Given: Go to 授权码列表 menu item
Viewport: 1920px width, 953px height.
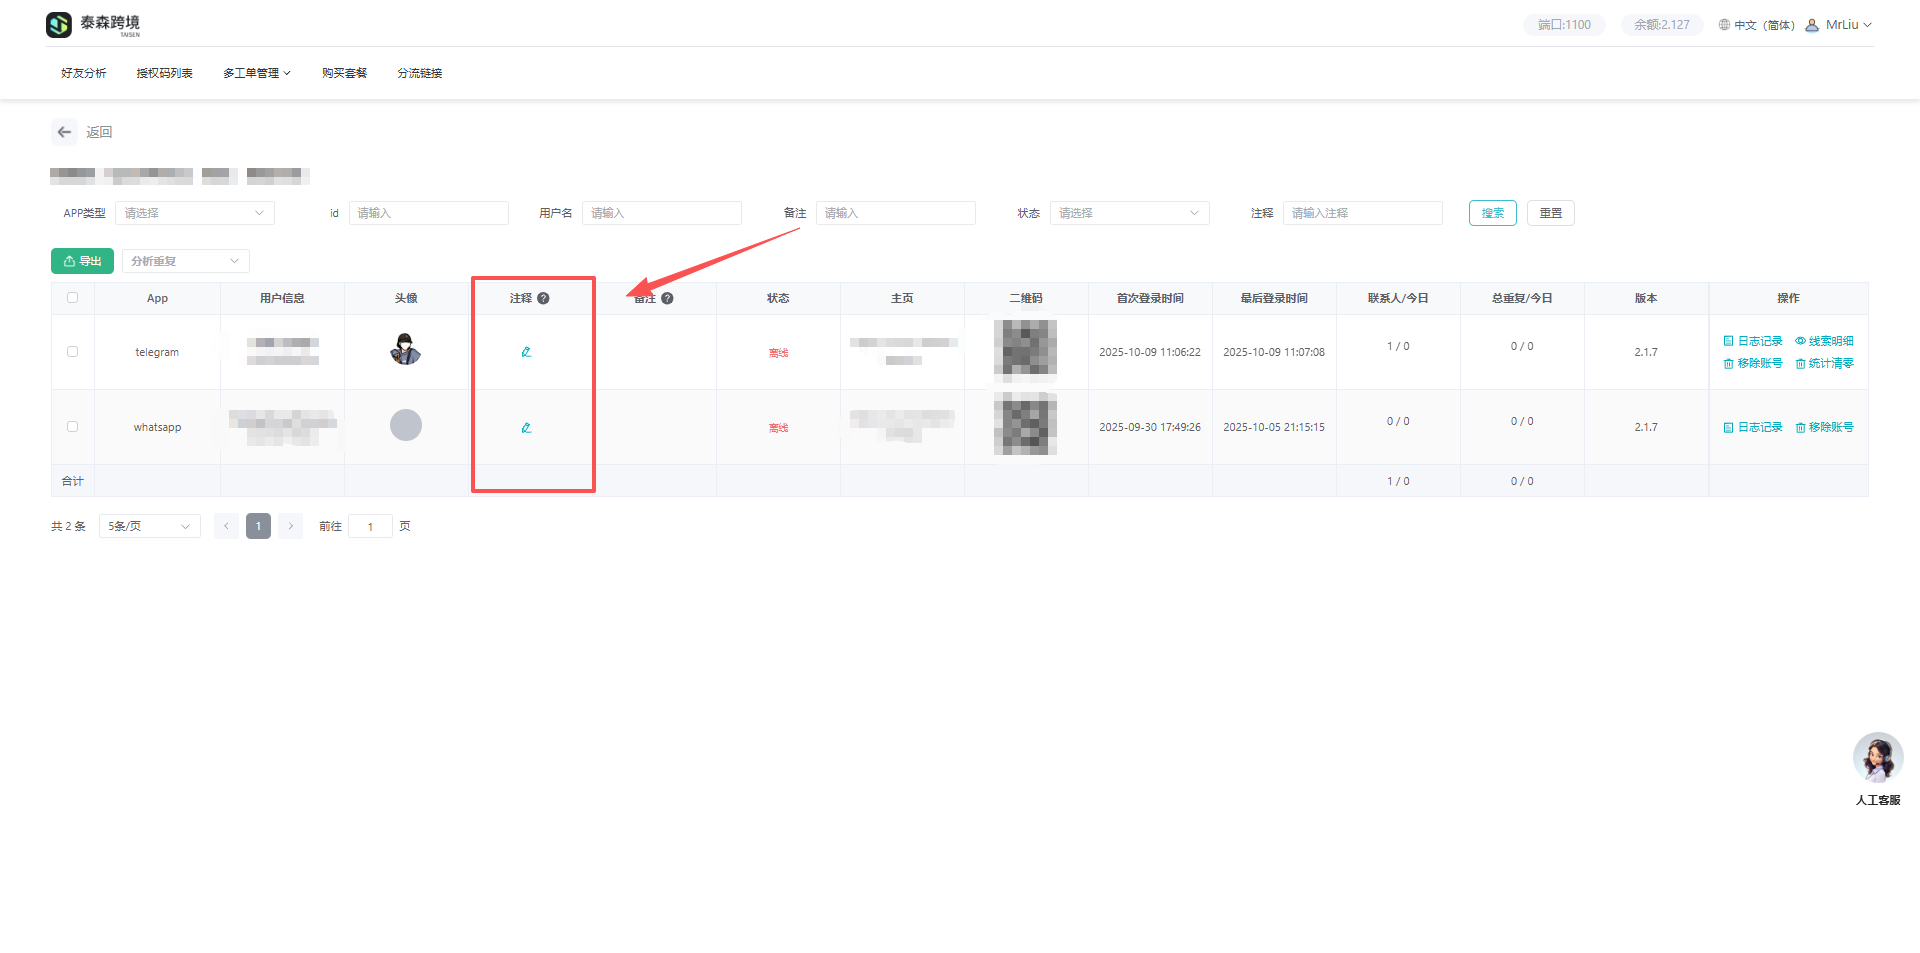Looking at the screenshot, I should (164, 73).
